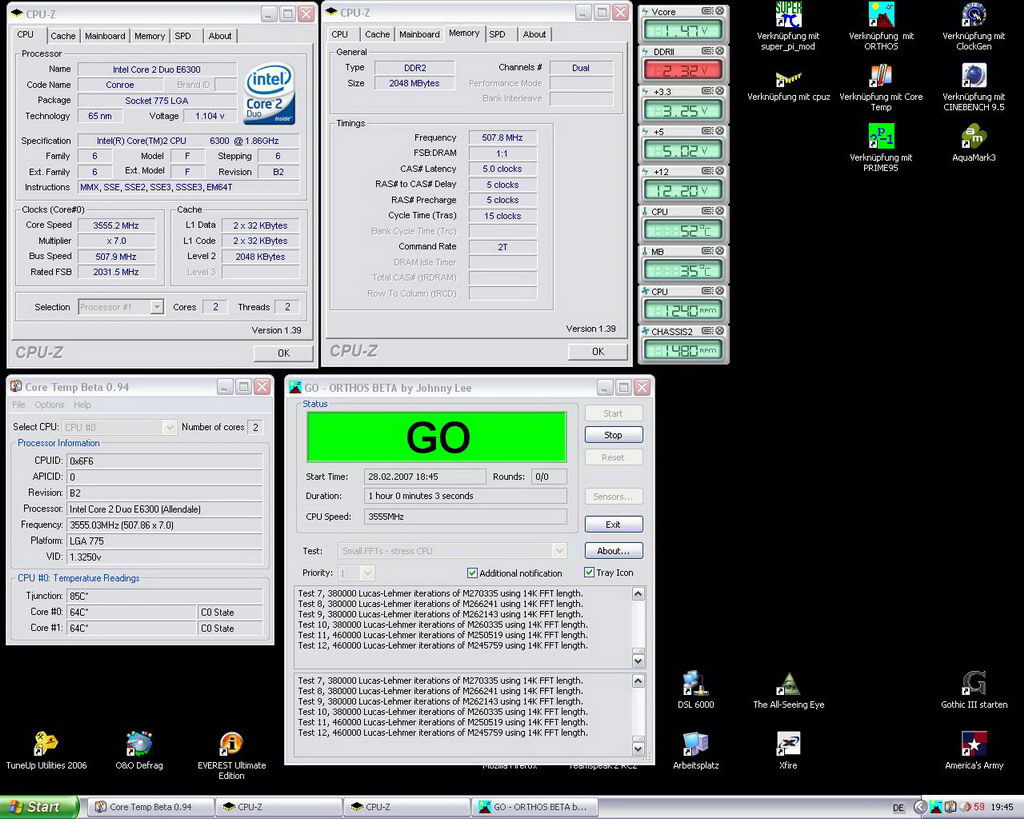Open the Priority dropdown in ORTHOS
Viewport: 1024px width, 819px height.
(x=368, y=573)
